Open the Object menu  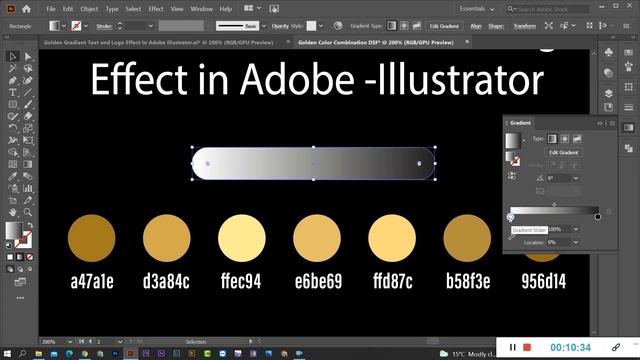pos(89,9)
